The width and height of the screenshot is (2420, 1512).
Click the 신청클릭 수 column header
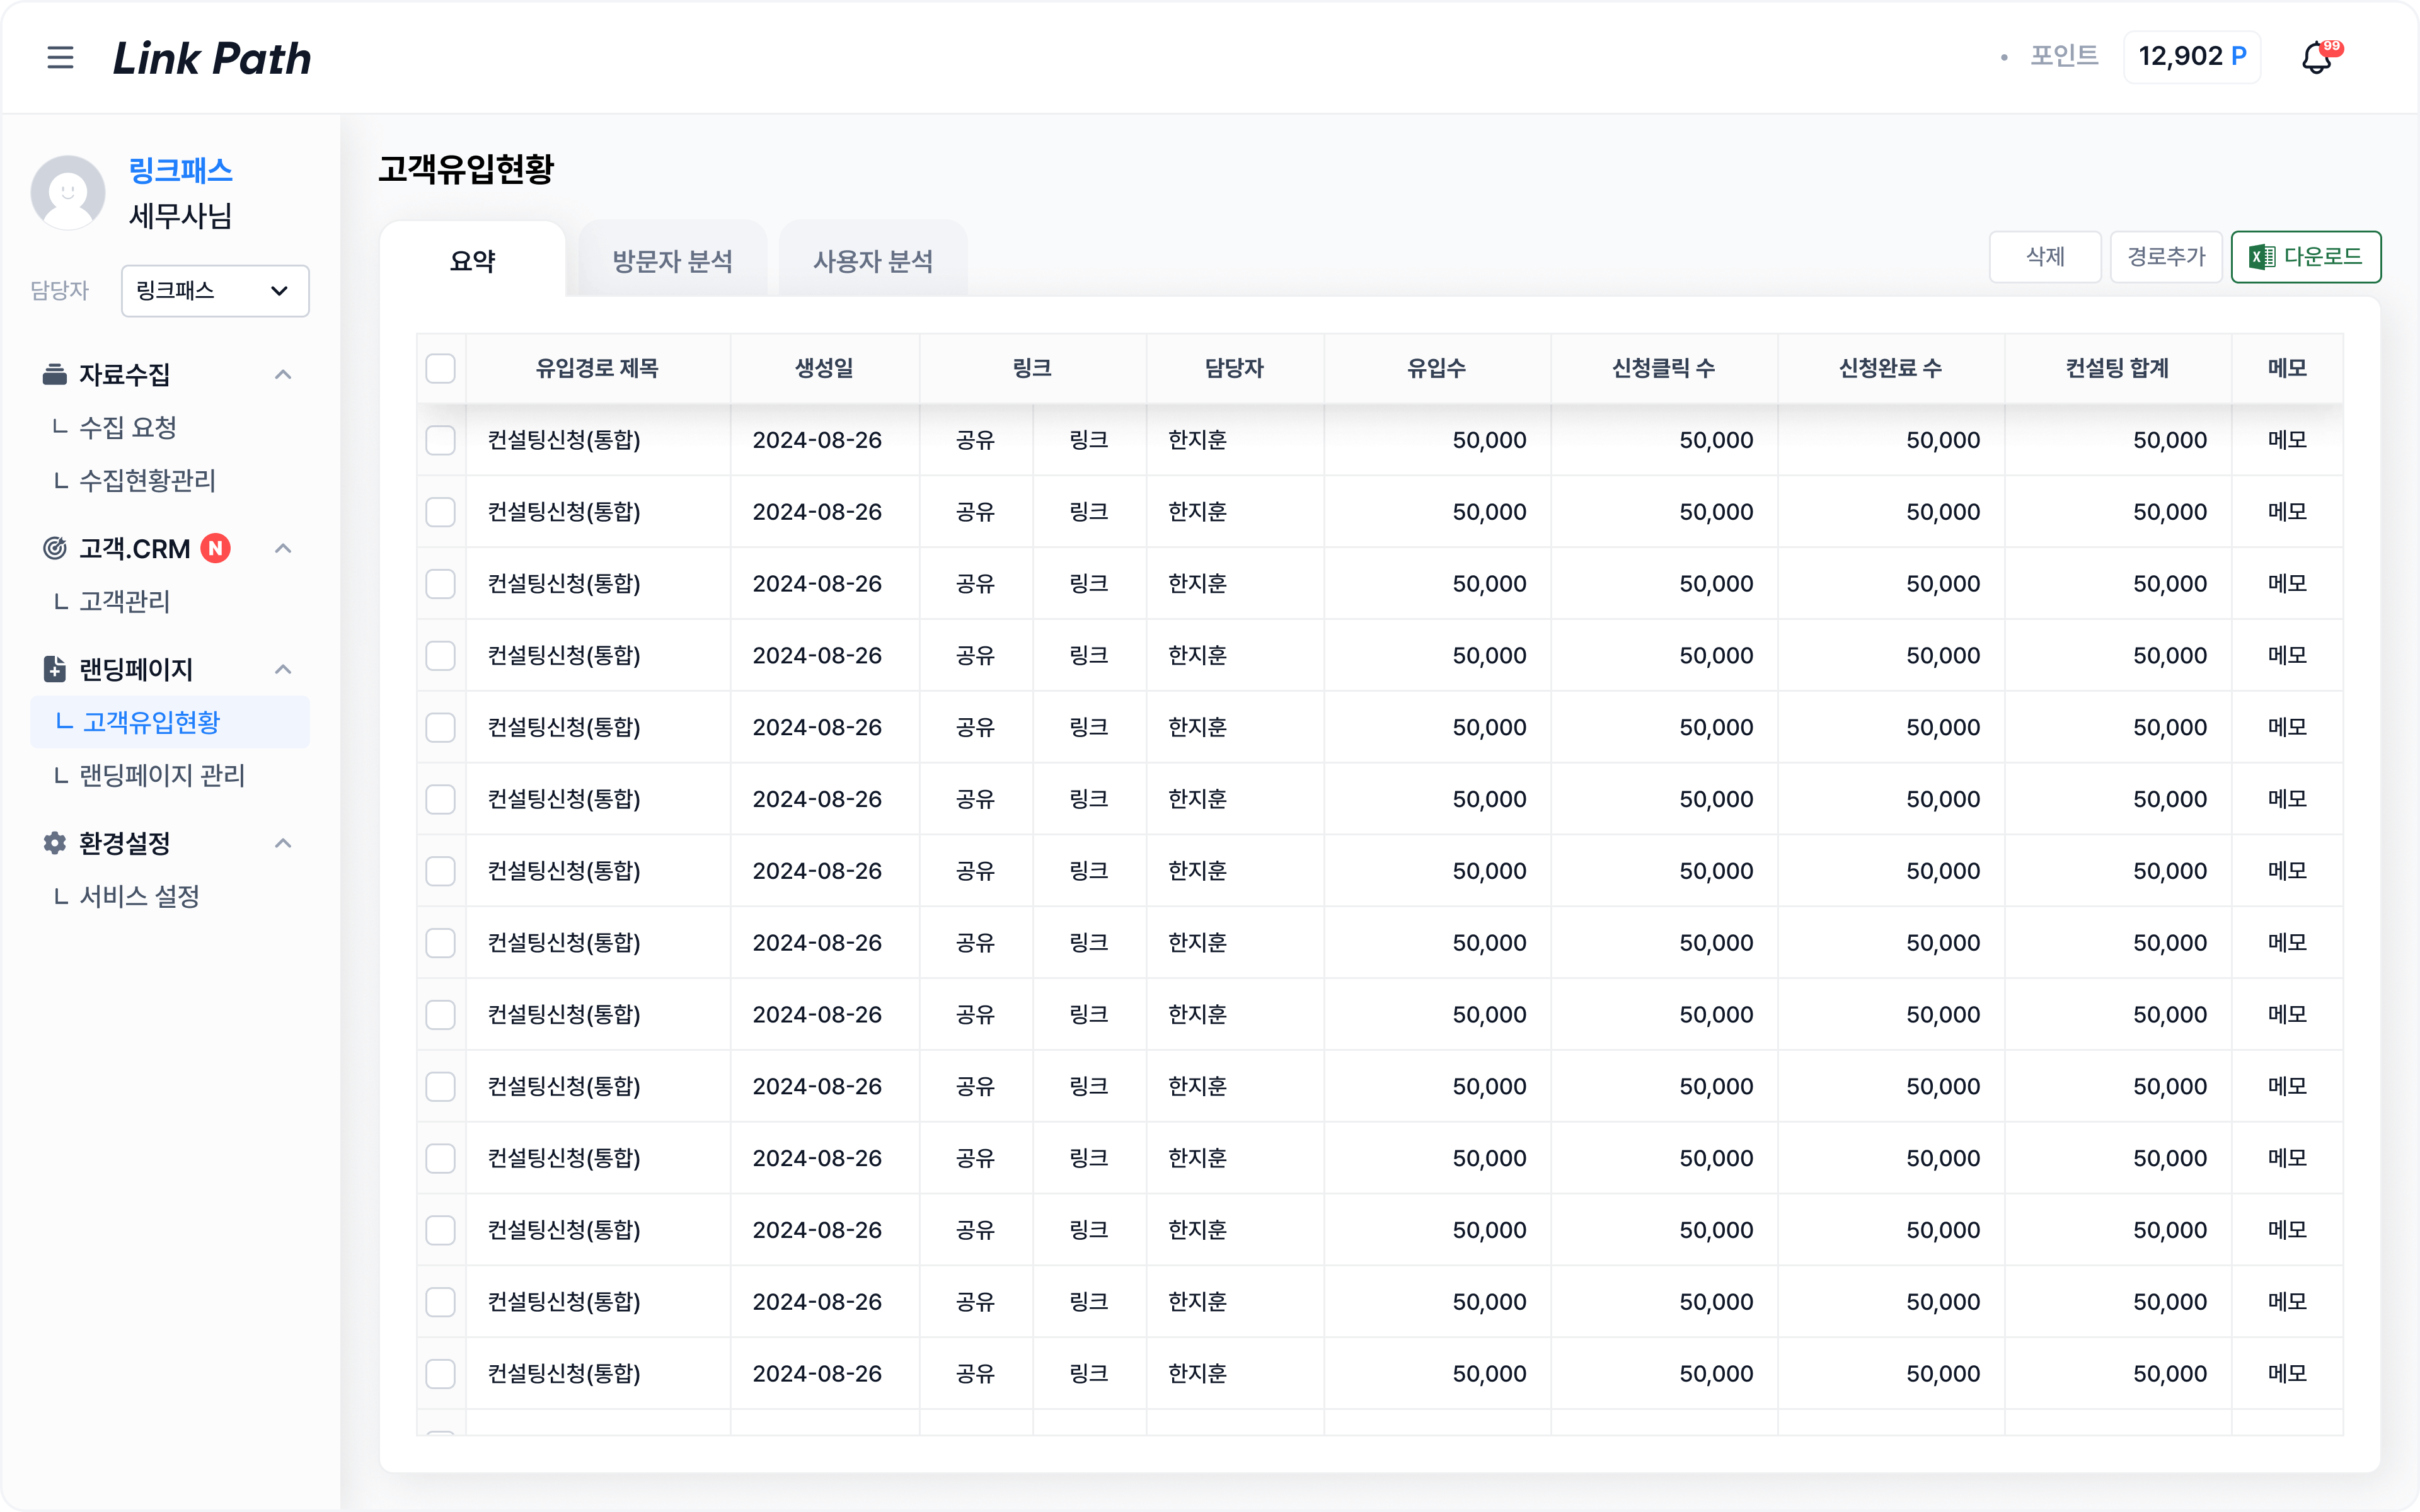coord(1664,368)
